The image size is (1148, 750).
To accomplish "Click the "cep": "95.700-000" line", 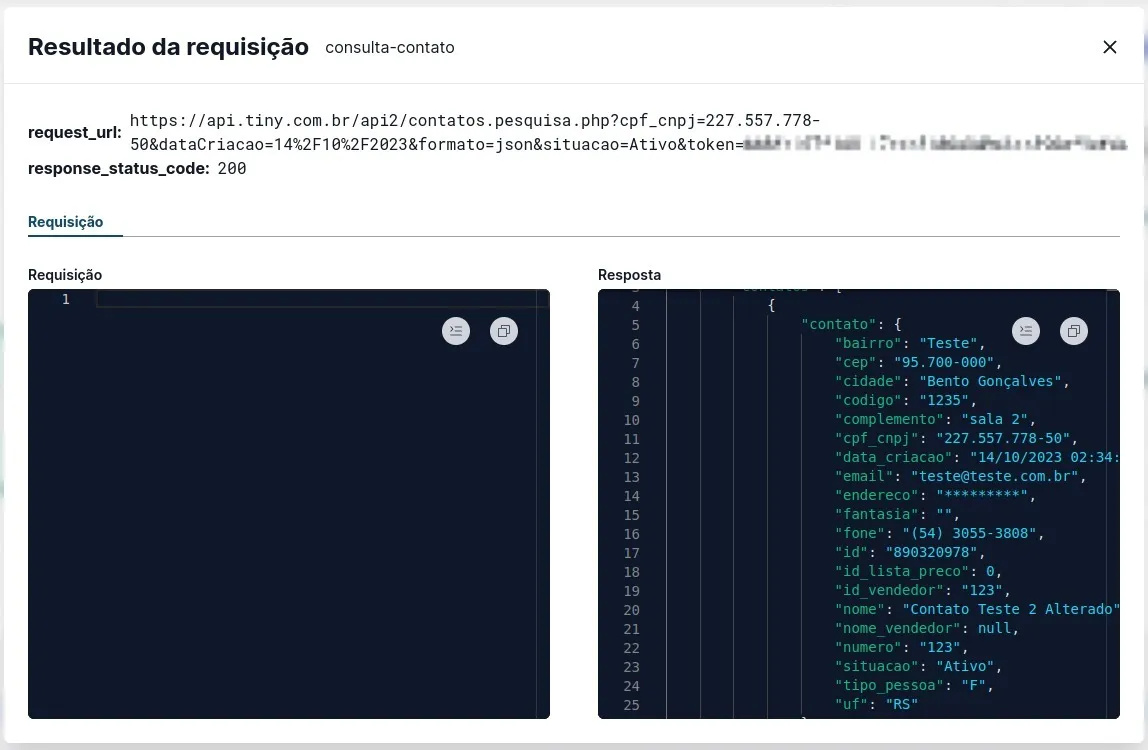I will 918,363.
